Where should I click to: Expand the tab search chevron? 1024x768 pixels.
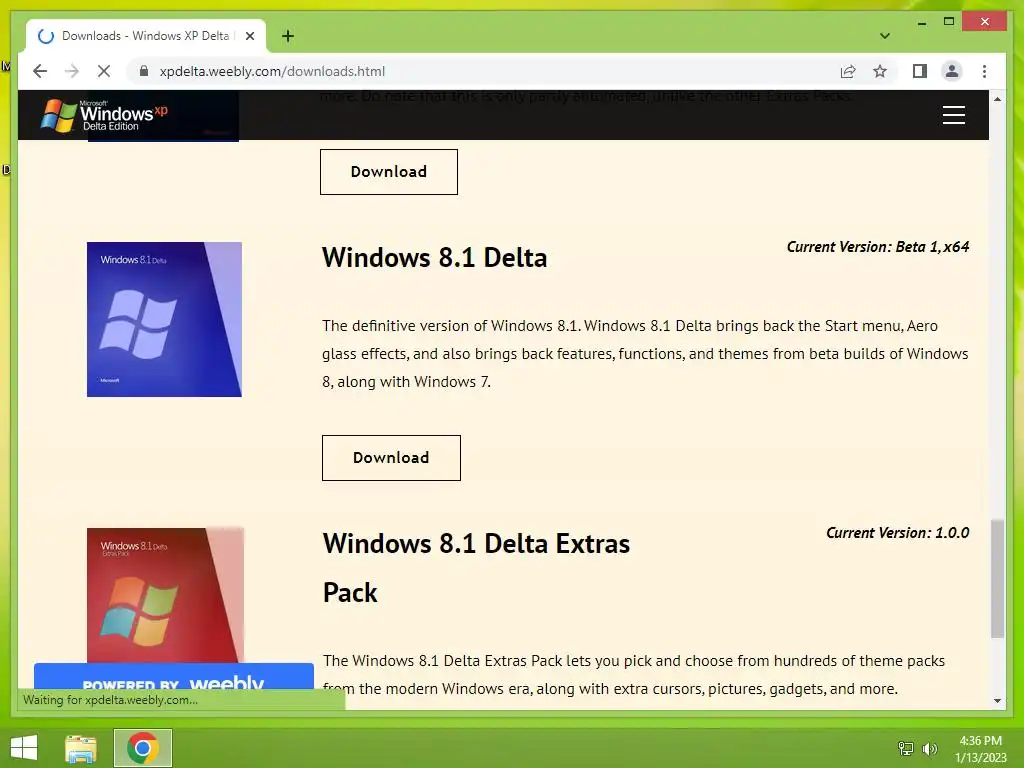coord(885,36)
